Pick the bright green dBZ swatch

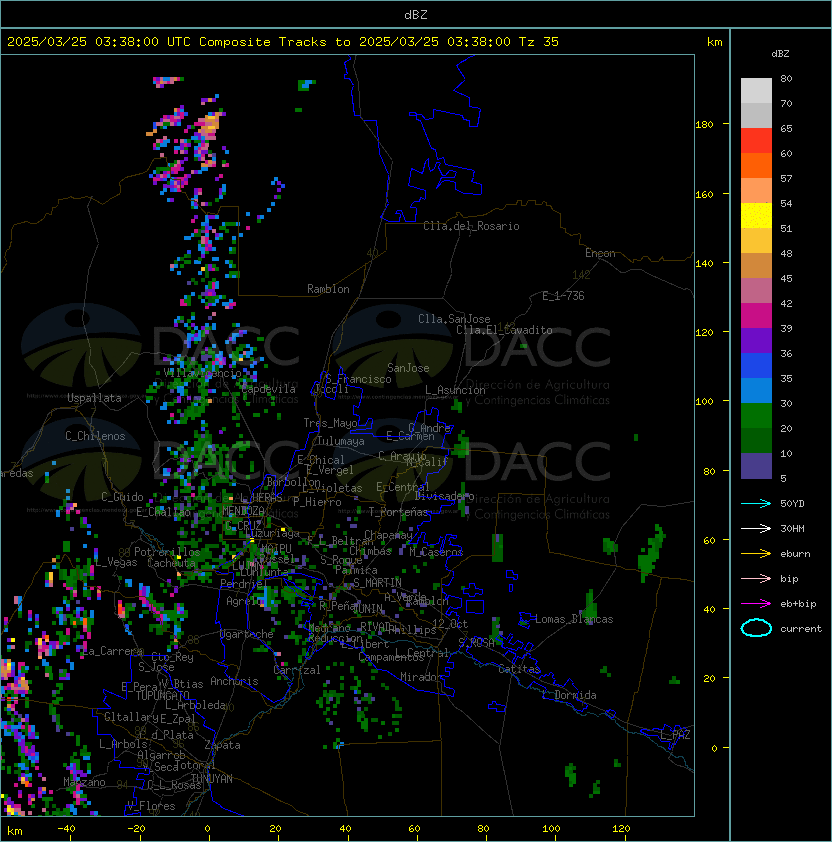coord(756,416)
